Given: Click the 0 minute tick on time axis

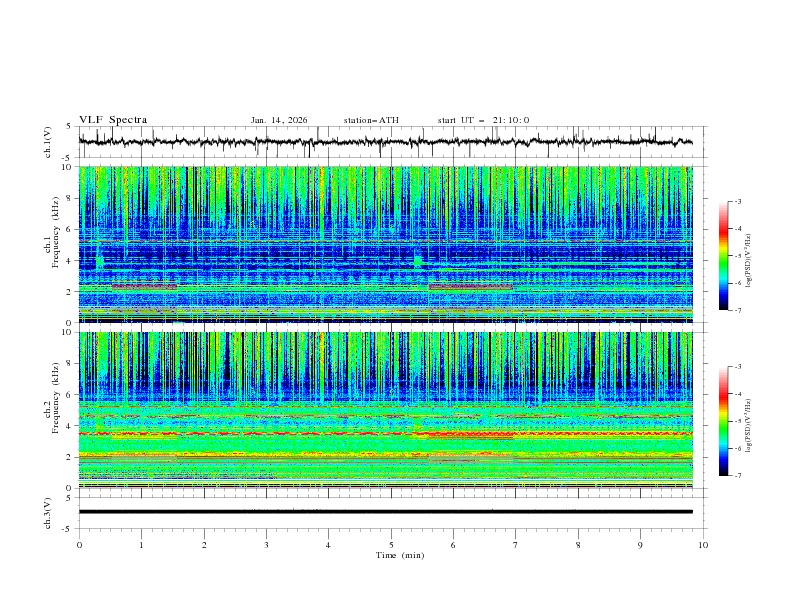Looking at the screenshot, I should coord(79,545).
